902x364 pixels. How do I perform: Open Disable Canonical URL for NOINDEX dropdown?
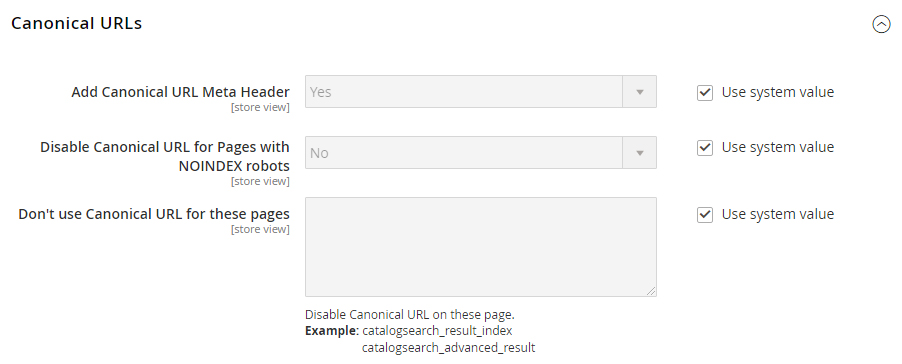coord(480,153)
